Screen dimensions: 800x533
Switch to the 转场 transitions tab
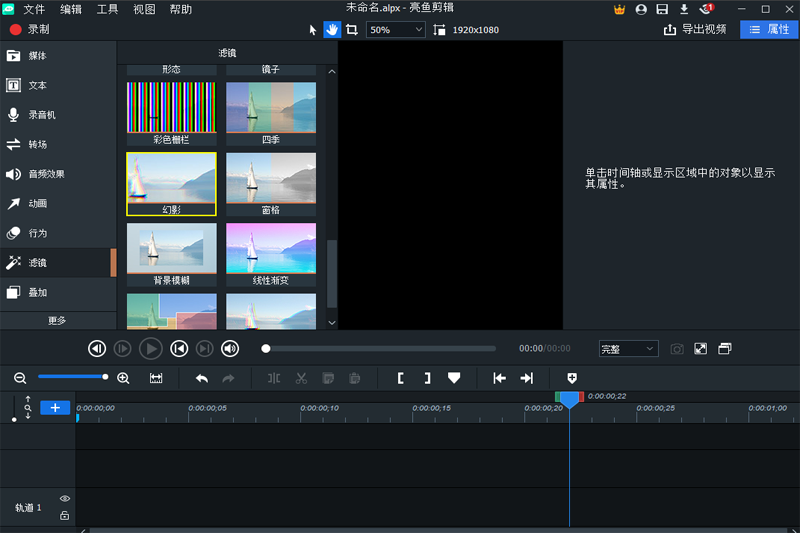[x=37, y=144]
